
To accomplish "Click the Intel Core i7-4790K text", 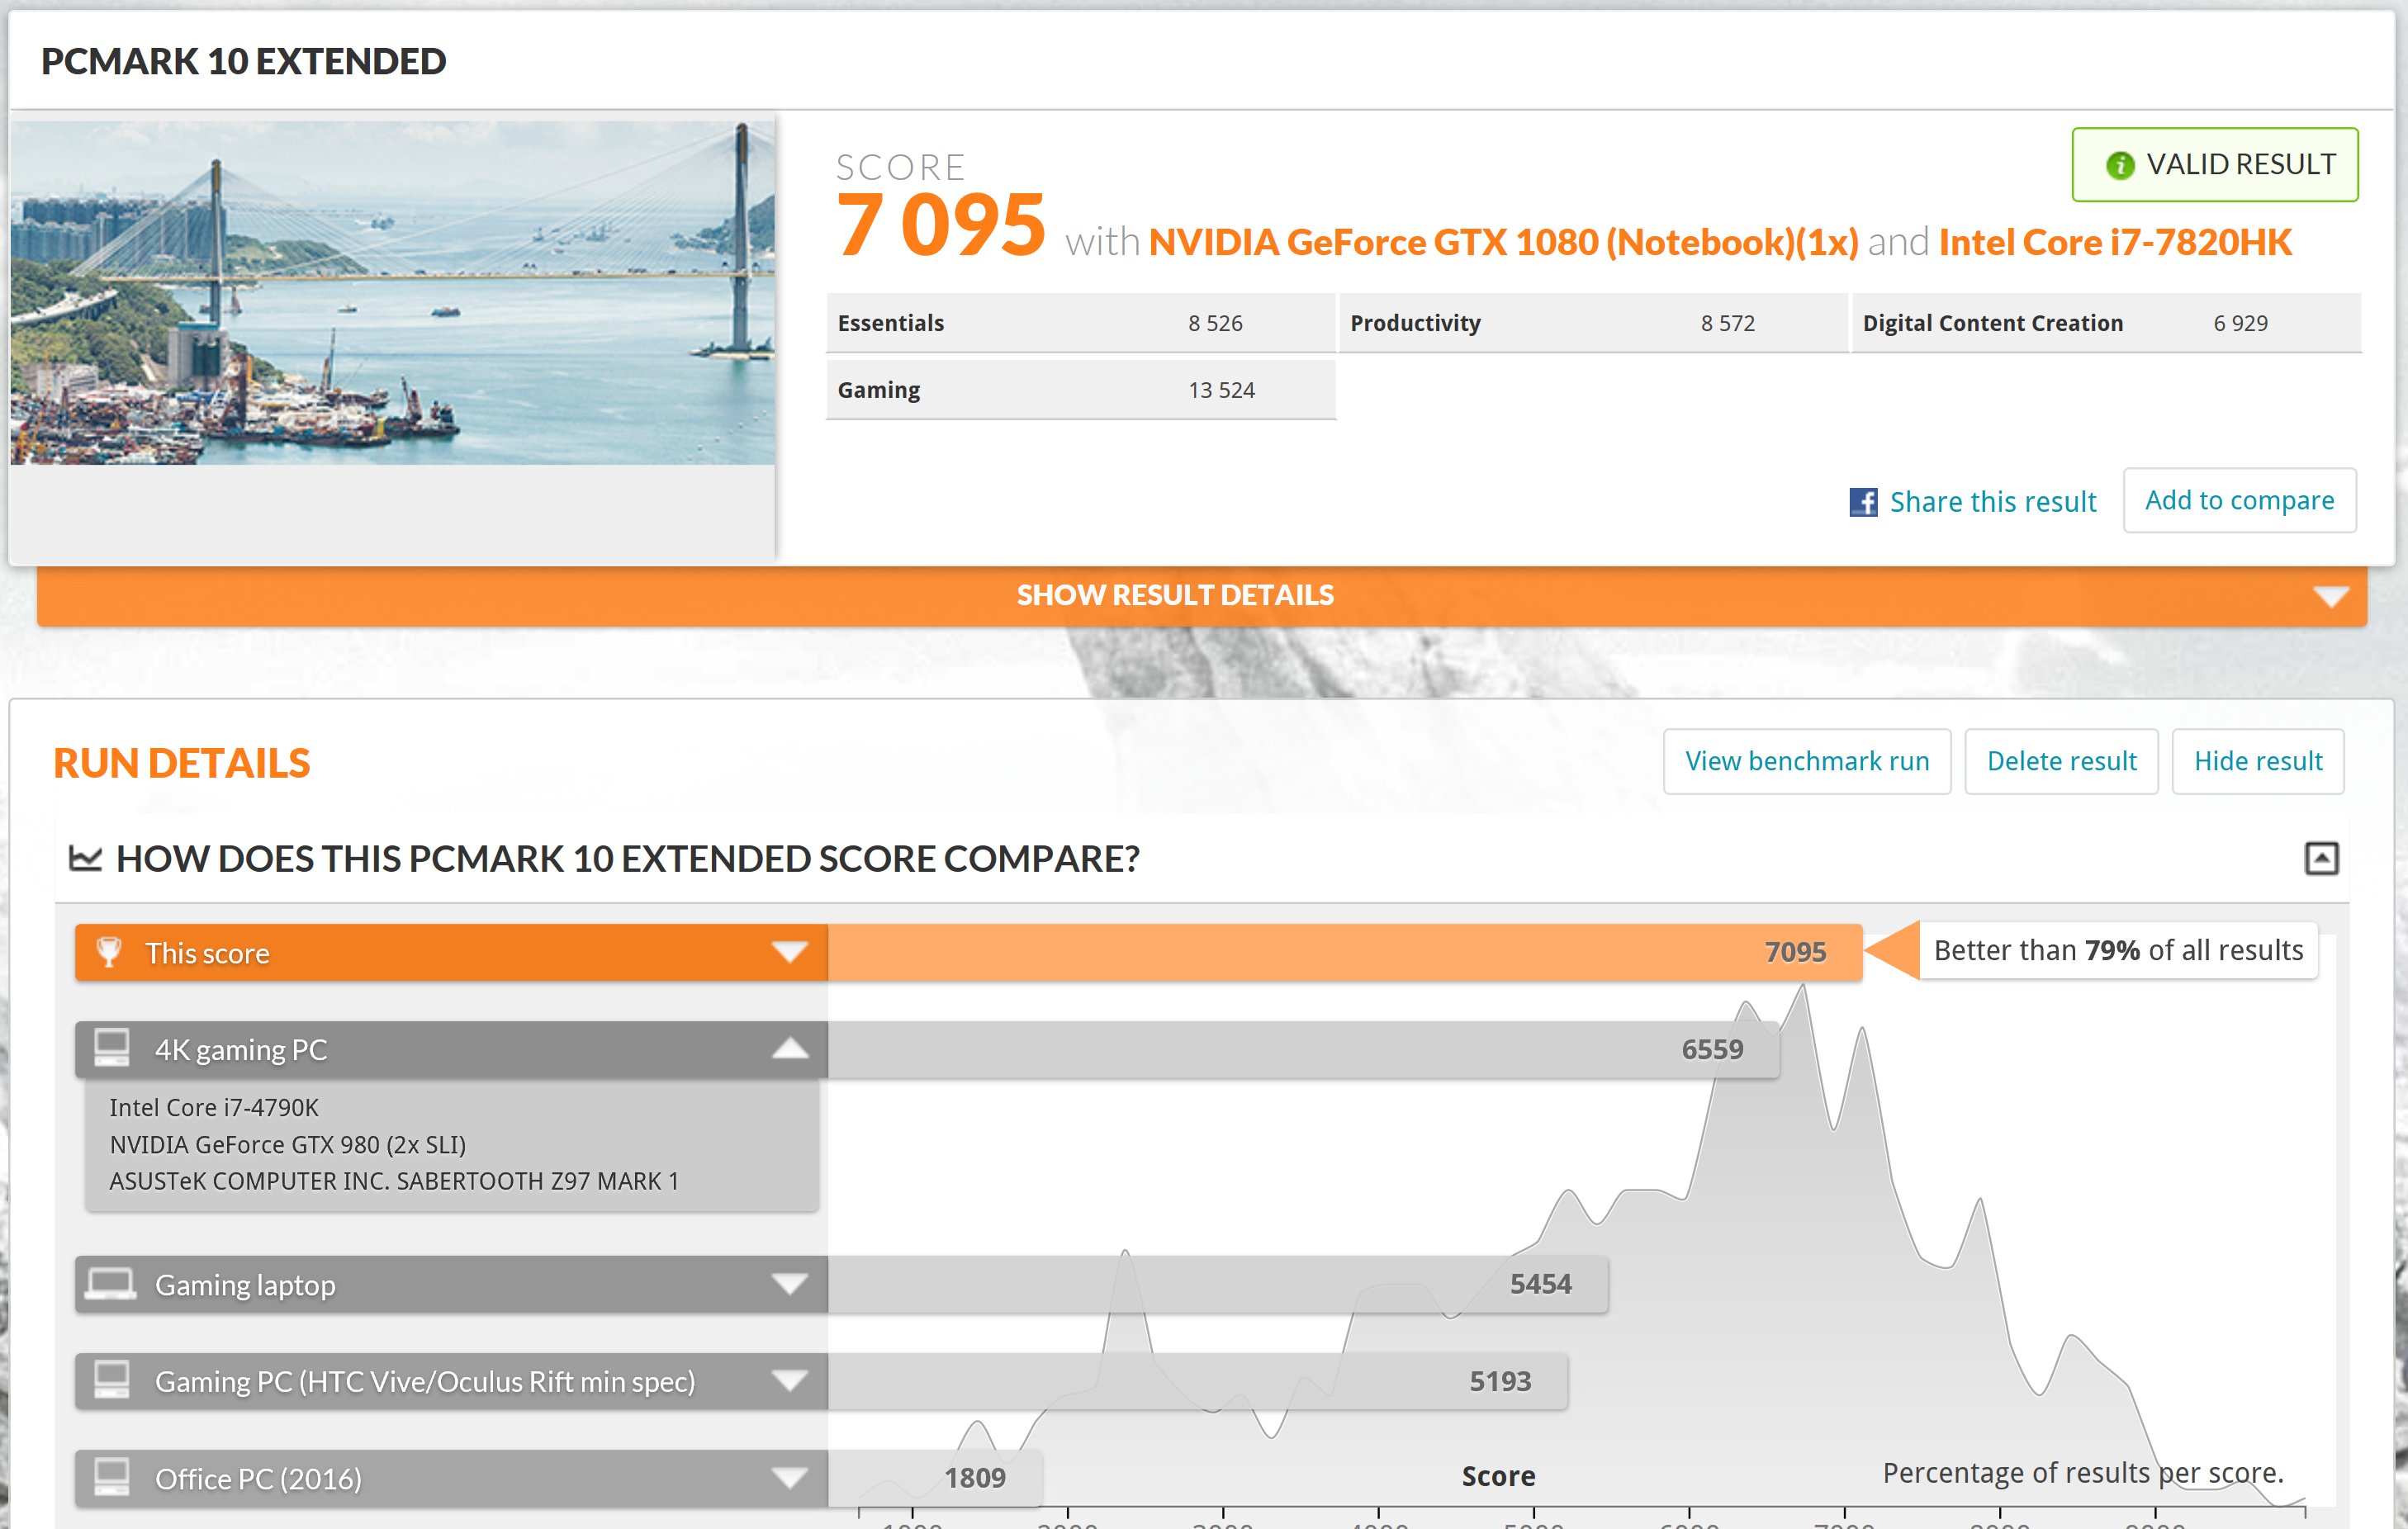I will click(214, 1107).
